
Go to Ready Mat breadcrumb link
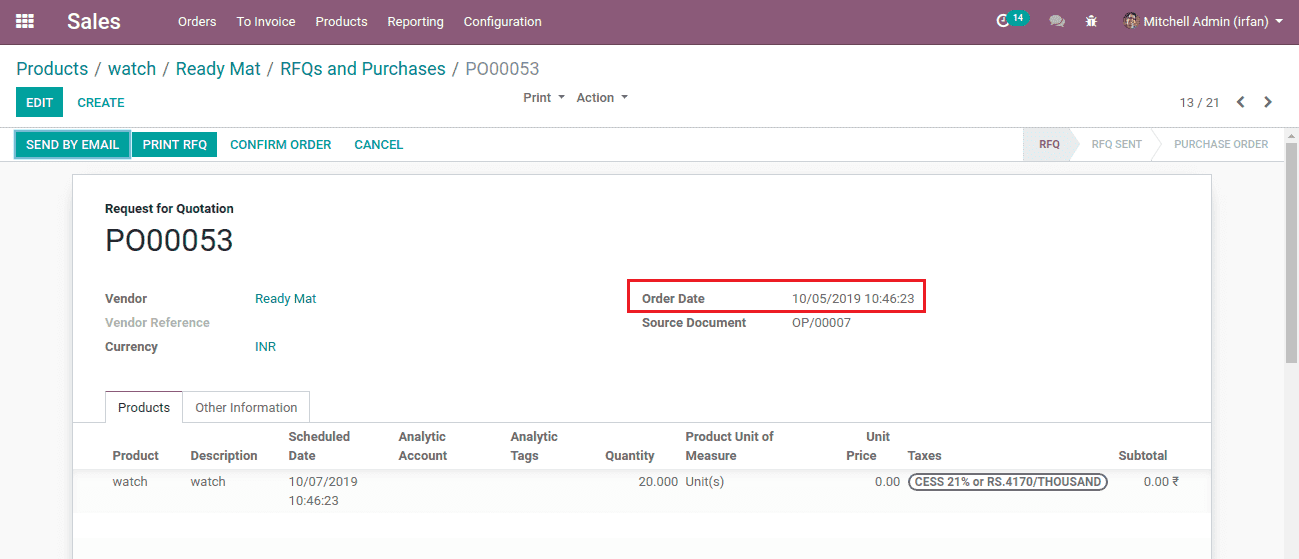point(218,69)
